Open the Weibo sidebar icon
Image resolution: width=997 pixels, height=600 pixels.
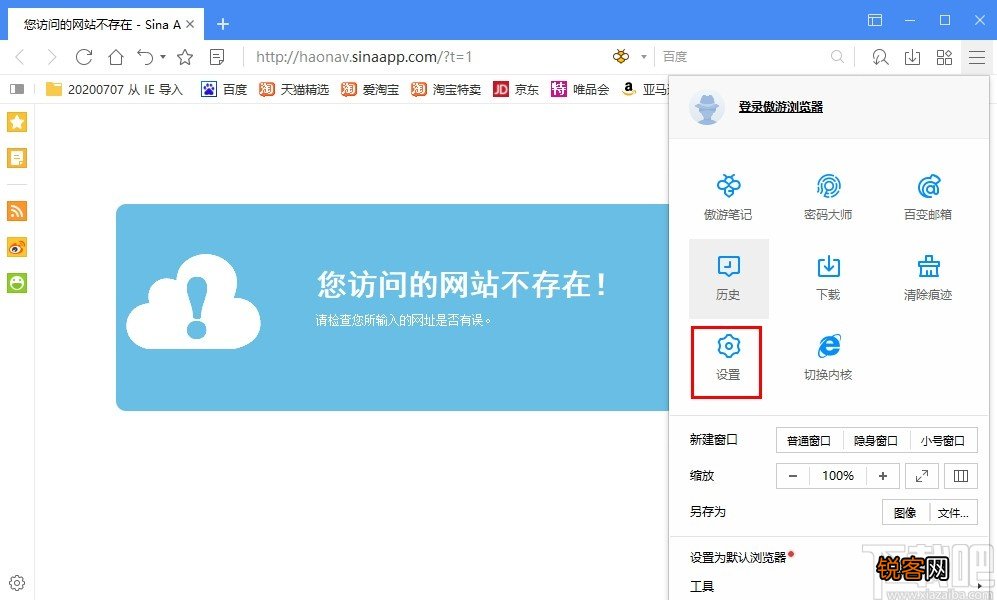(x=15, y=247)
